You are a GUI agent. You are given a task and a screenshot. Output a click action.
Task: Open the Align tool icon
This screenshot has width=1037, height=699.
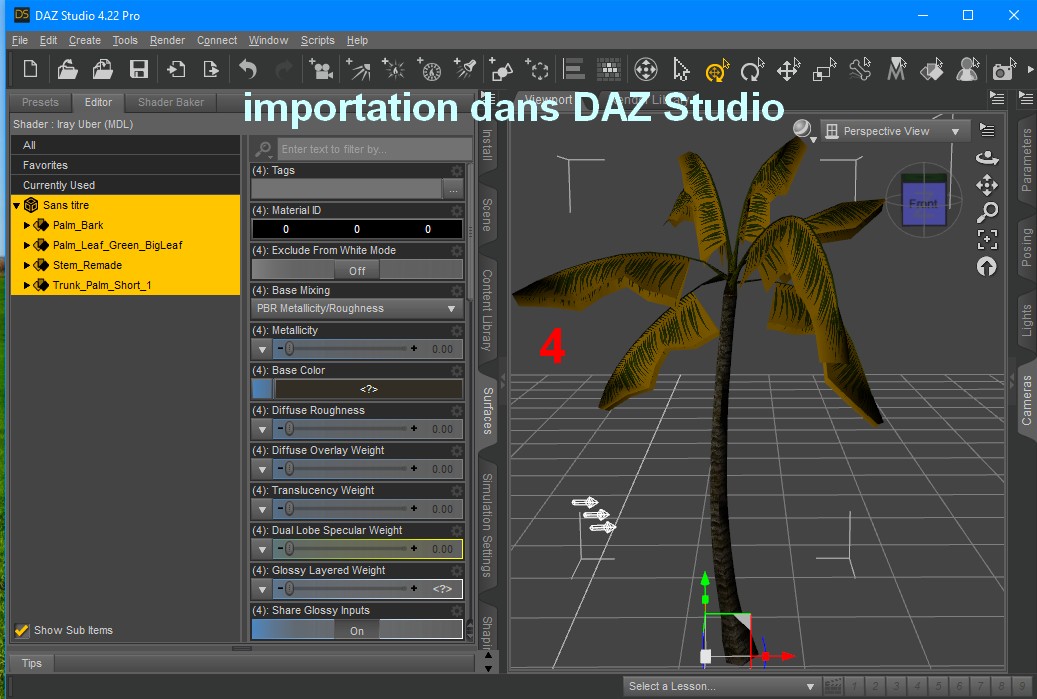573,69
